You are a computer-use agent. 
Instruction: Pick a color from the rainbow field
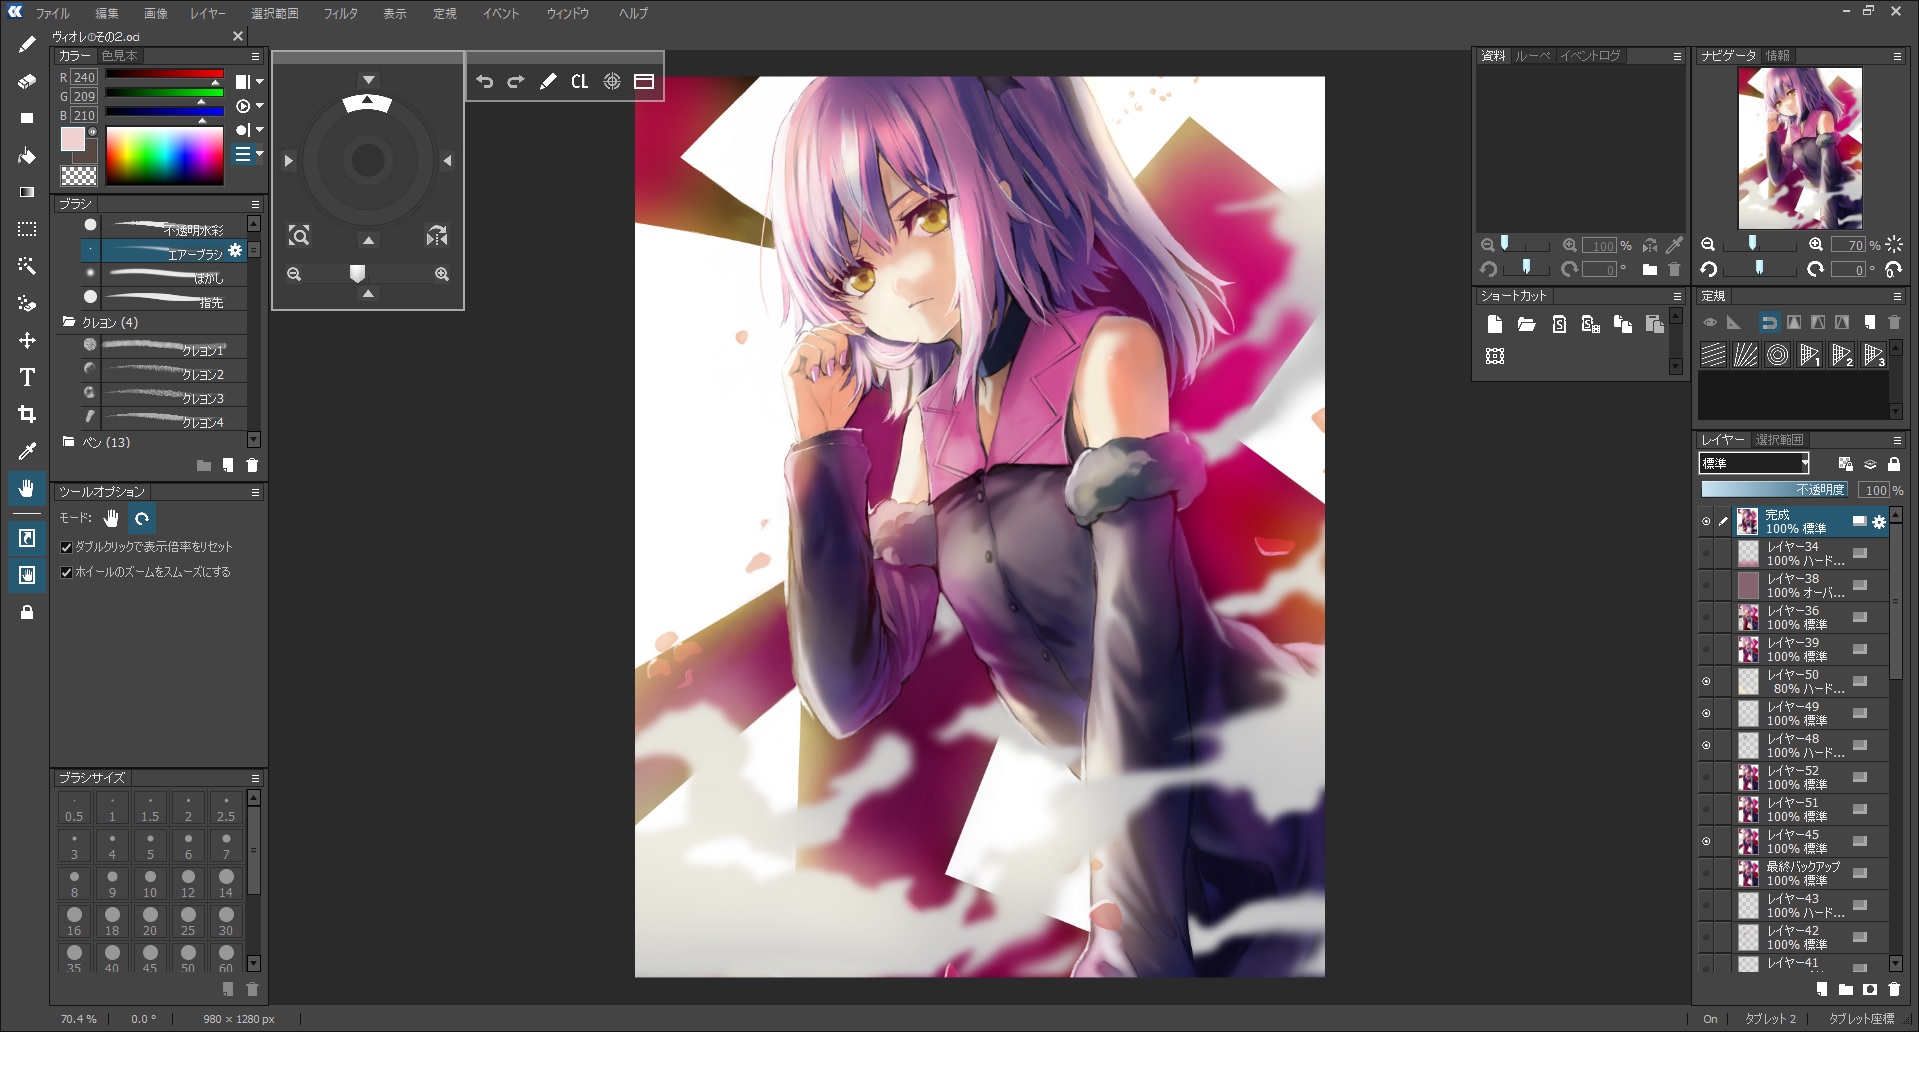[165, 155]
